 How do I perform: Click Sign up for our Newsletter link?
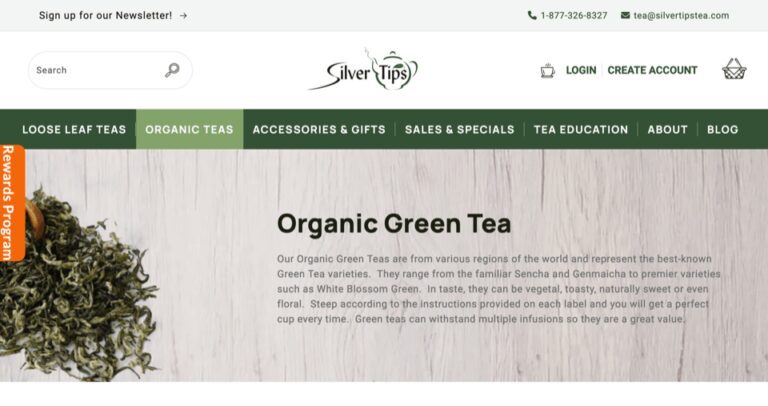[105, 15]
